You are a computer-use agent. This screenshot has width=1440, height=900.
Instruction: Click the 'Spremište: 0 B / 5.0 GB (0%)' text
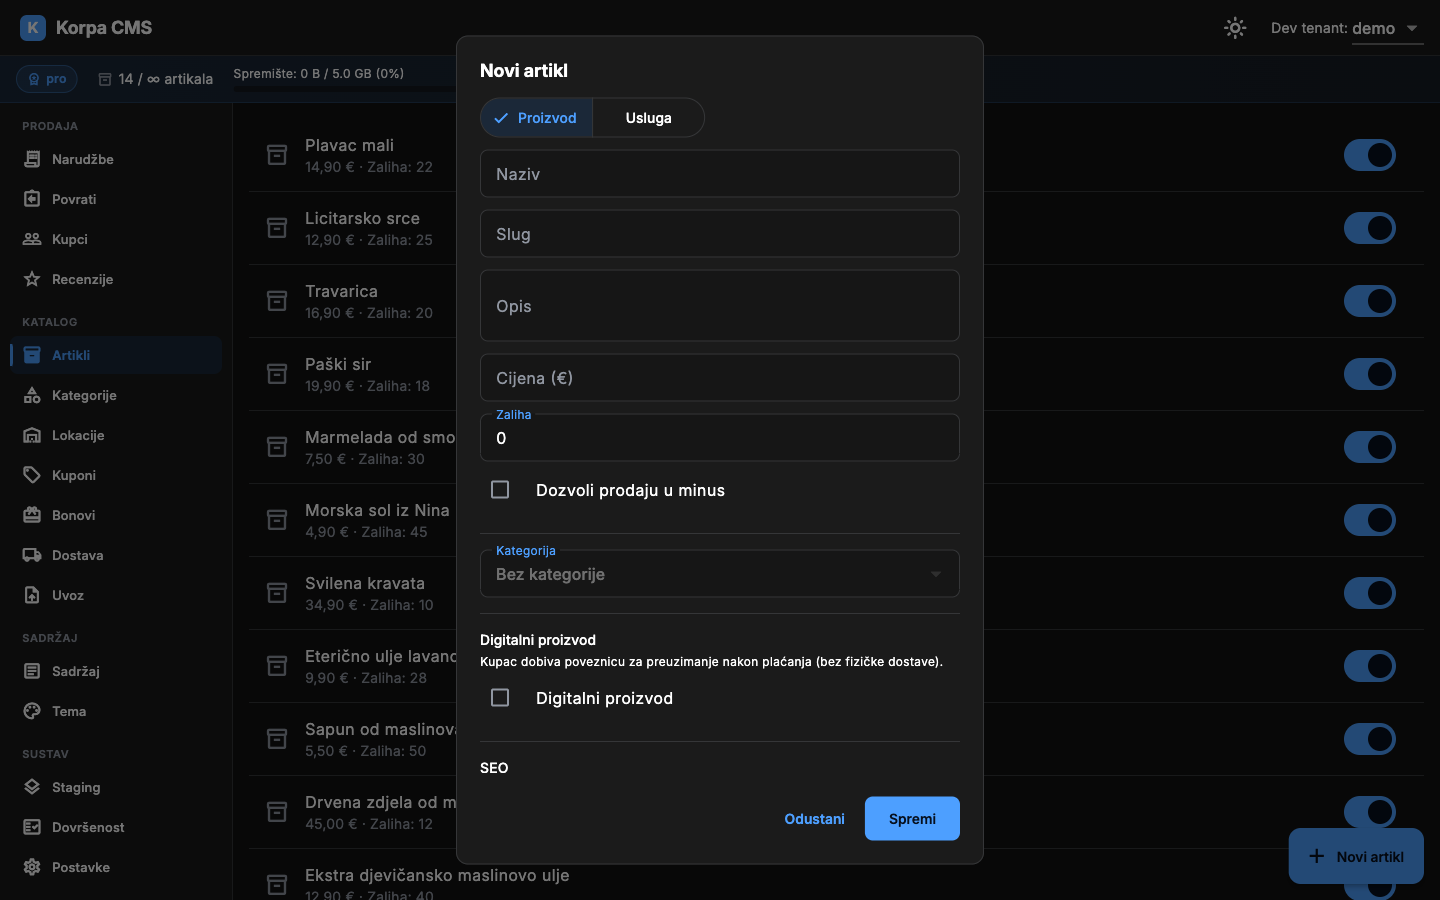(319, 73)
